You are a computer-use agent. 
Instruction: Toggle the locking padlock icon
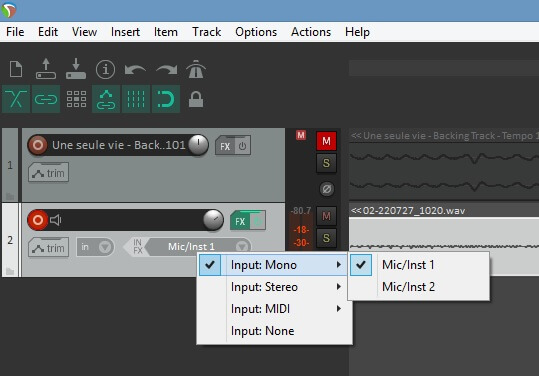pos(196,100)
